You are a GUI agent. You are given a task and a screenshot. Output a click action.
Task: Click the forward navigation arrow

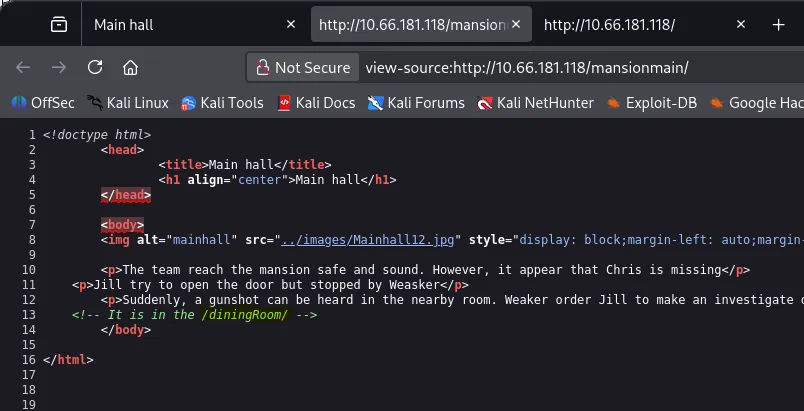click(58, 68)
